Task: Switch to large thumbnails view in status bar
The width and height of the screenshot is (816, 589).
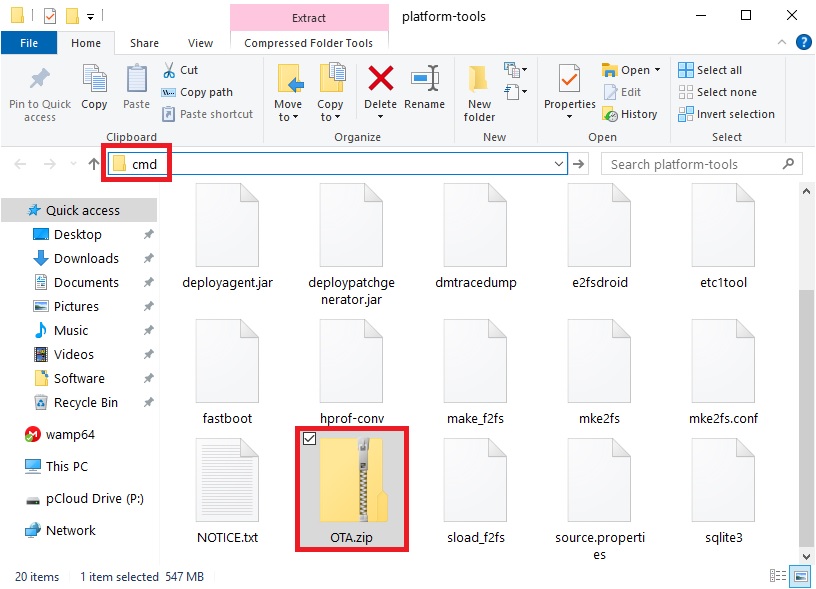Action: [x=799, y=576]
